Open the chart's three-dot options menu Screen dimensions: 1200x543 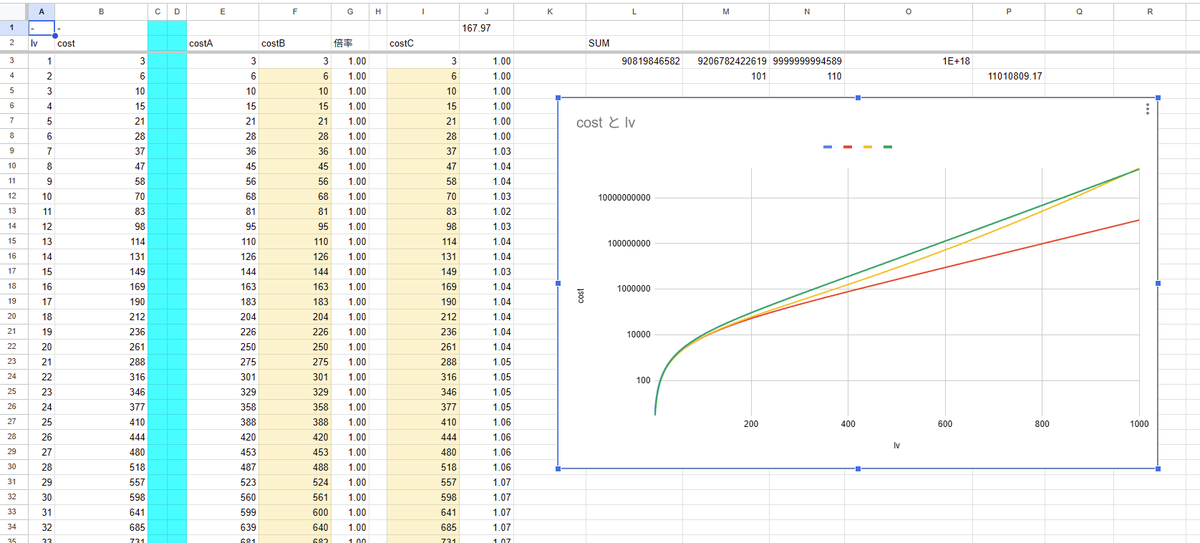pos(1146,110)
